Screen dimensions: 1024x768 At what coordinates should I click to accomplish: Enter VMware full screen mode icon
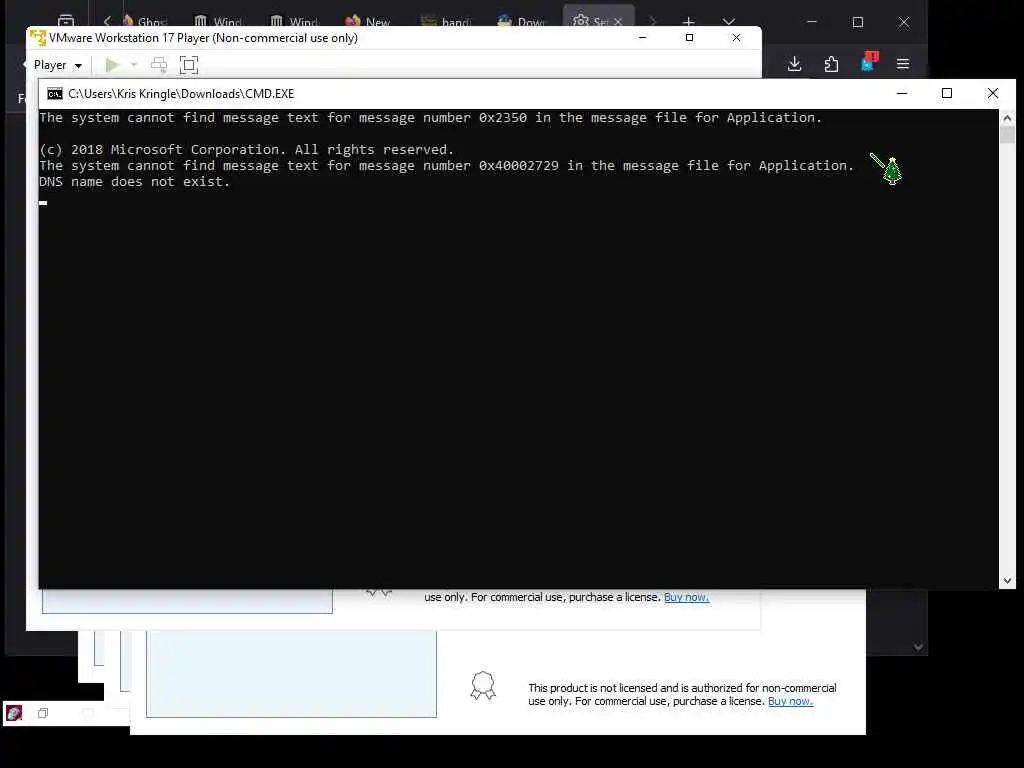pyautogui.click(x=189, y=65)
